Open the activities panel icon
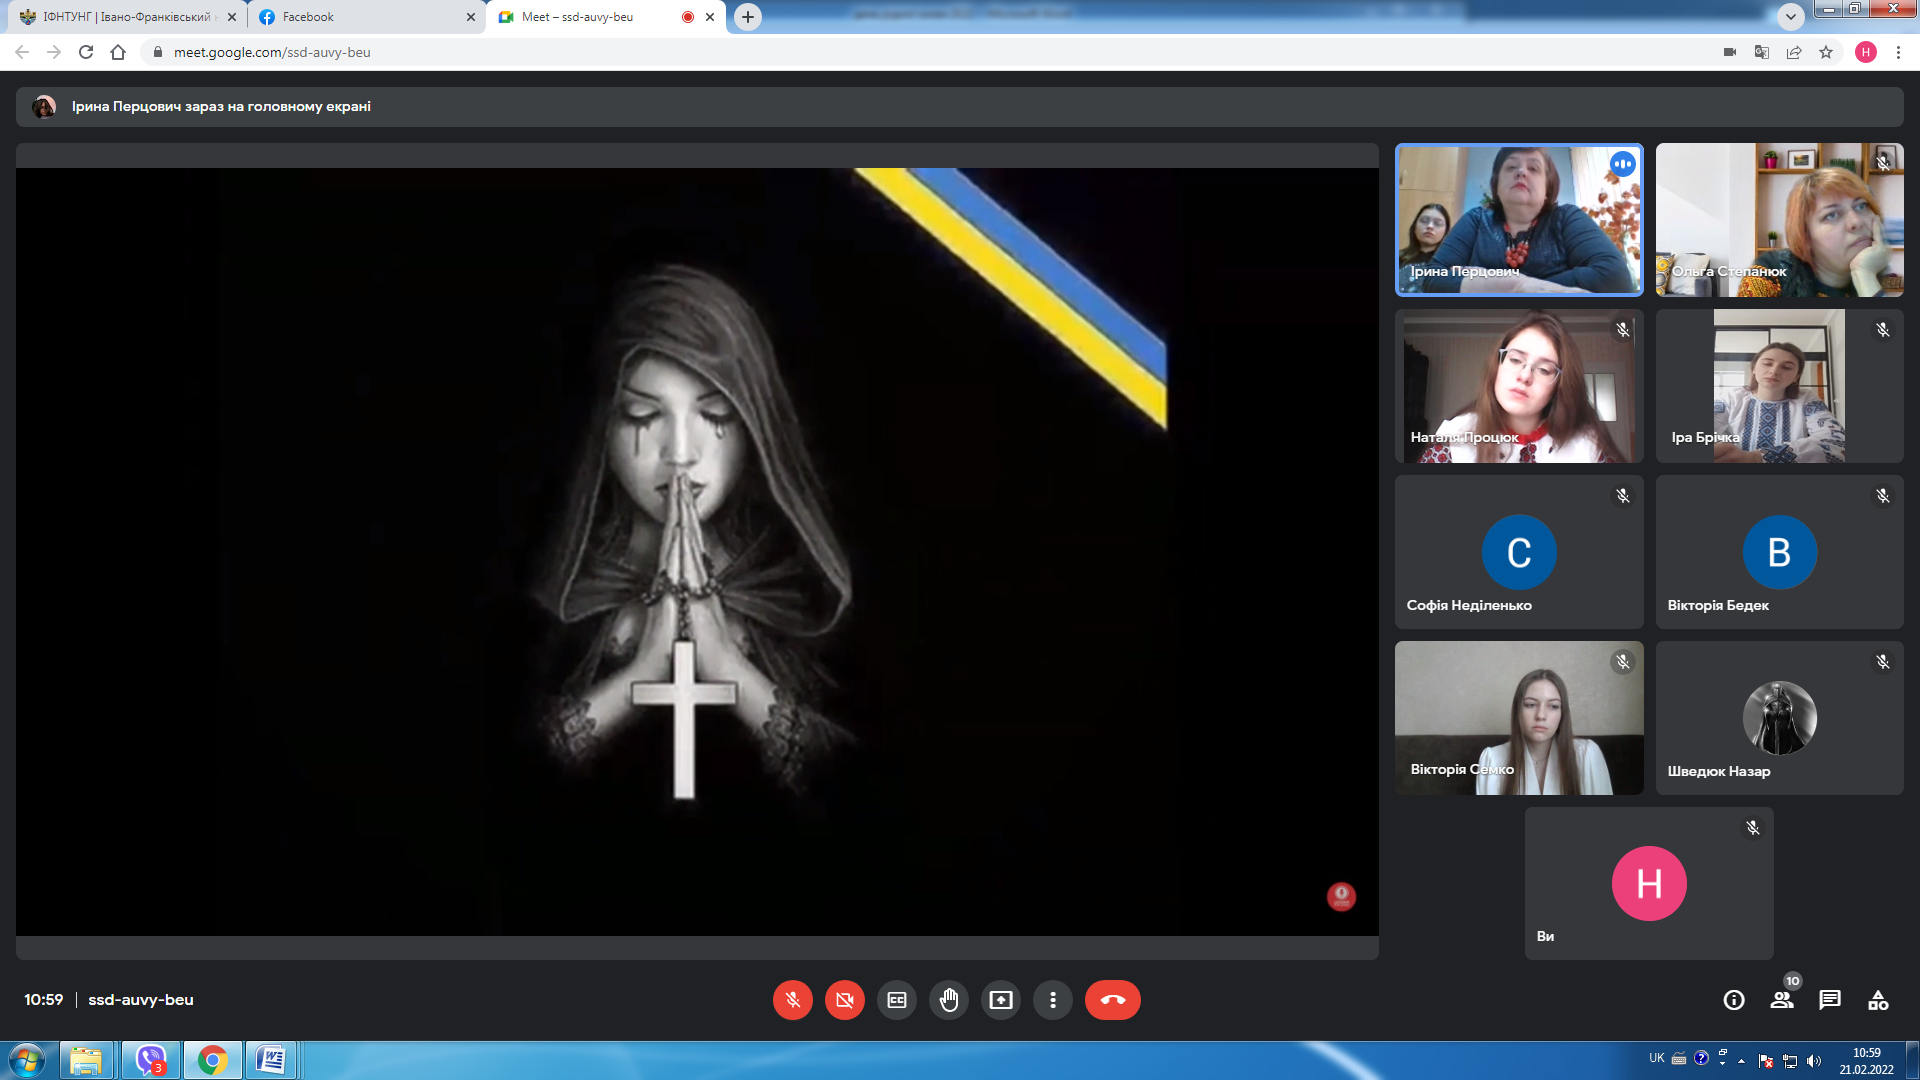The image size is (1920, 1080). 1878,1000
